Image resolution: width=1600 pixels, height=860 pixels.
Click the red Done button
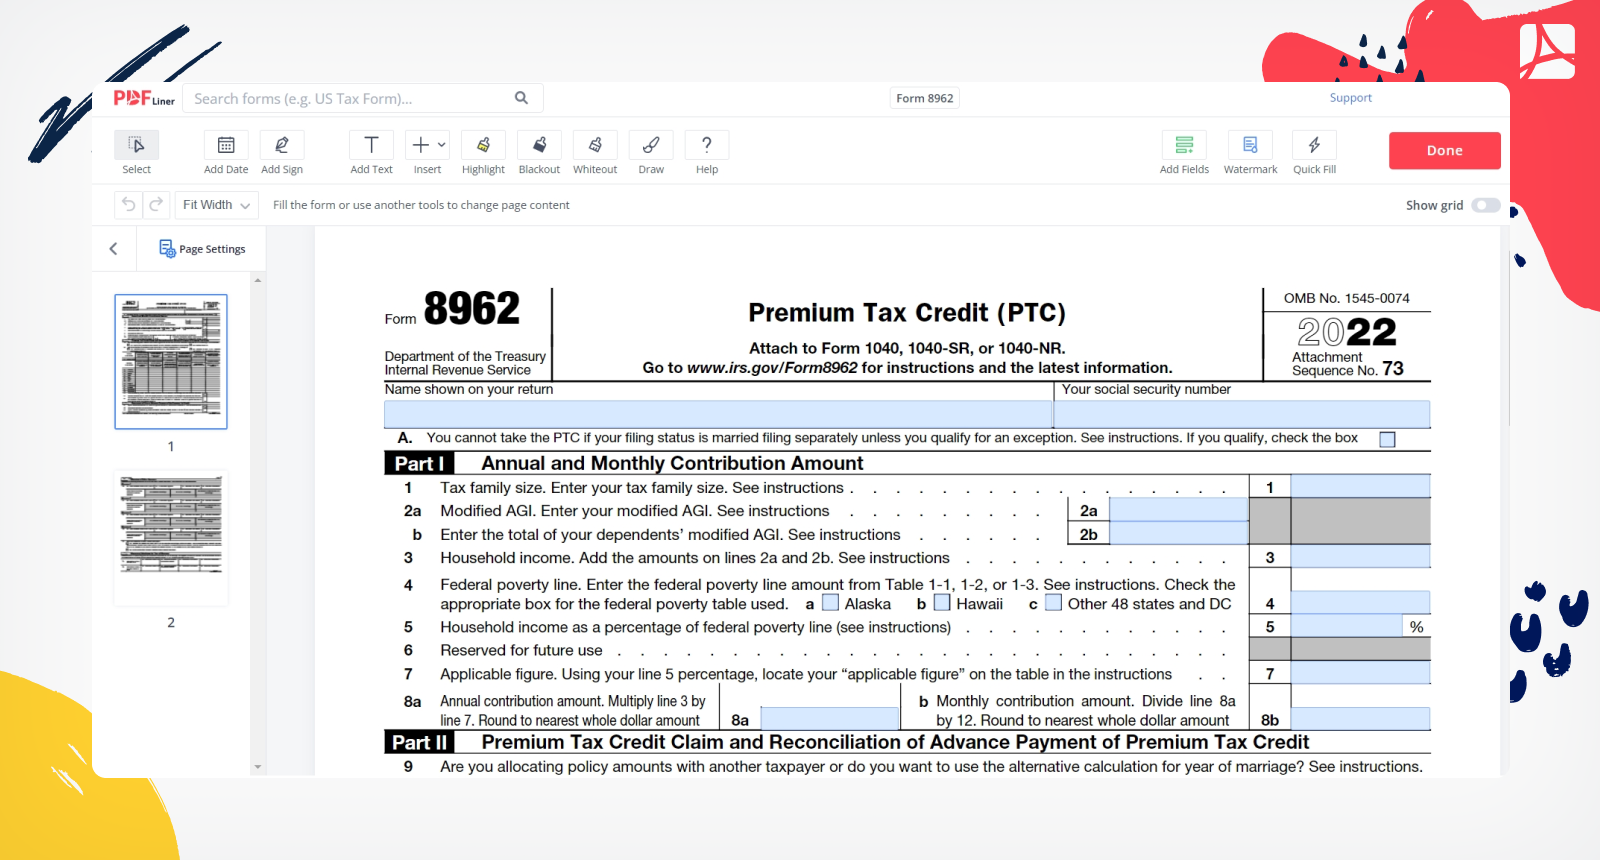pyautogui.click(x=1444, y=151)
